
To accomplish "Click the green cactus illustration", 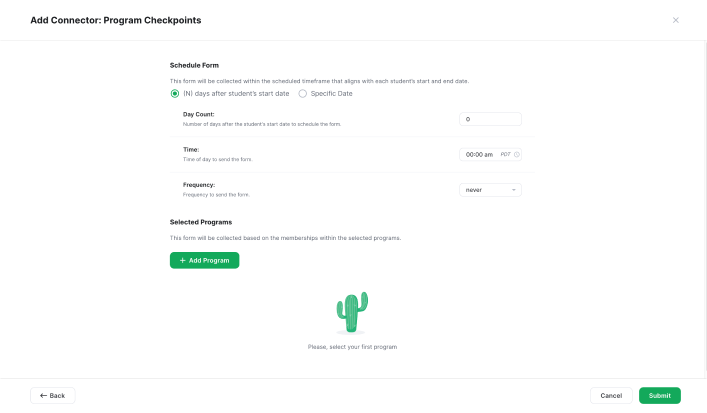I will coord(352,312).
